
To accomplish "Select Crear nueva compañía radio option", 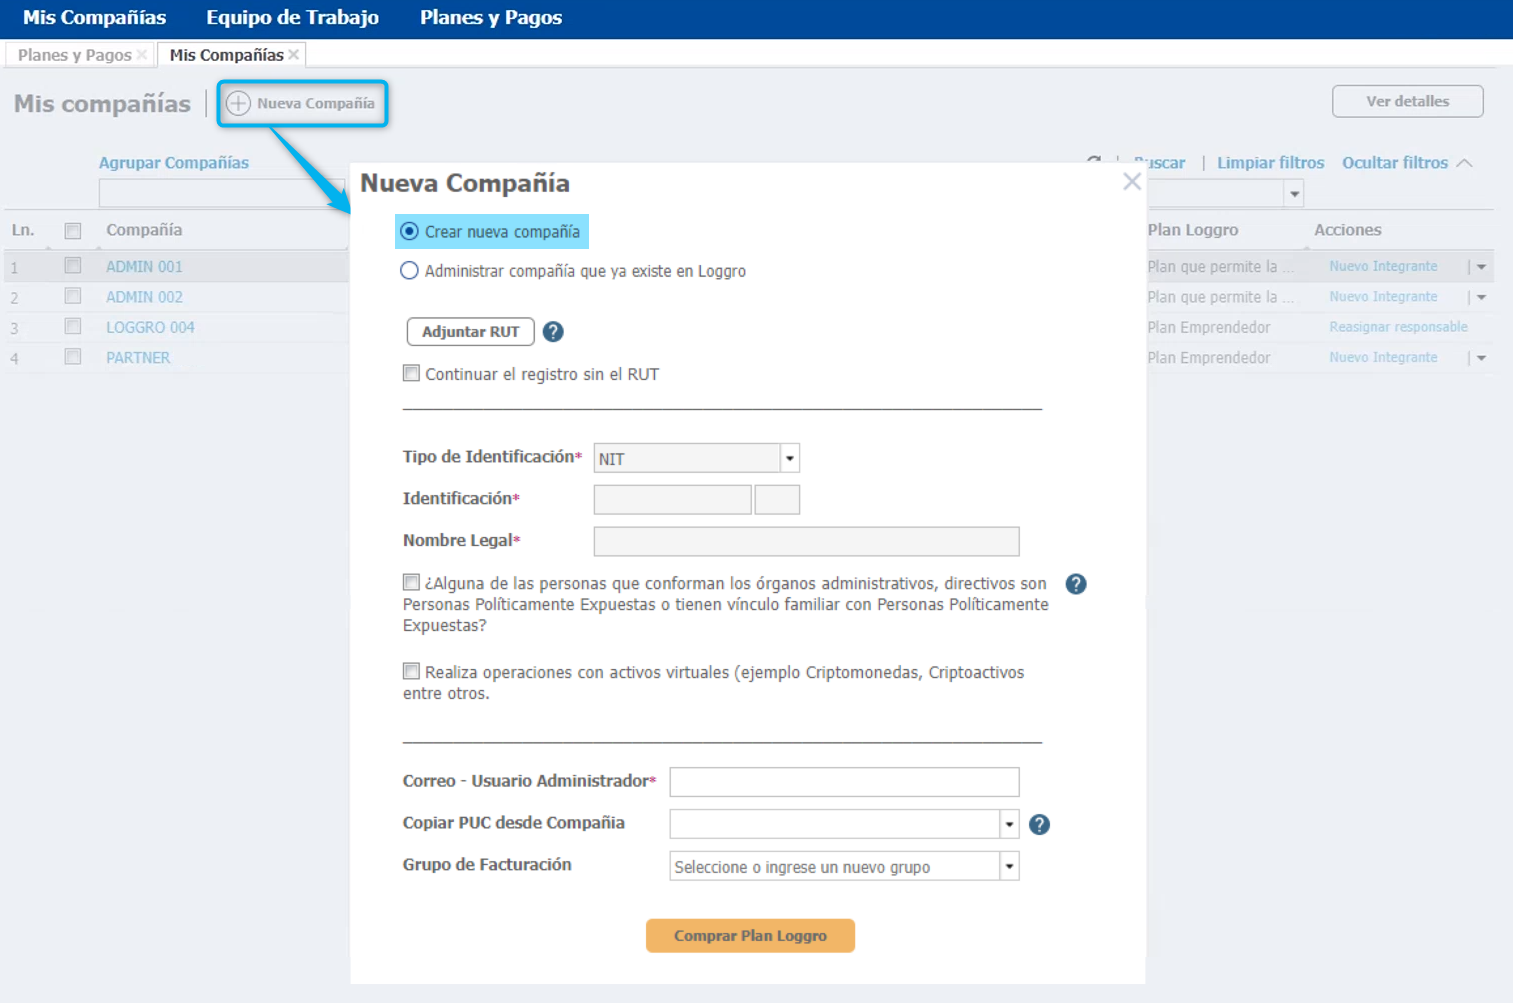I will click(x=409, y=232).
